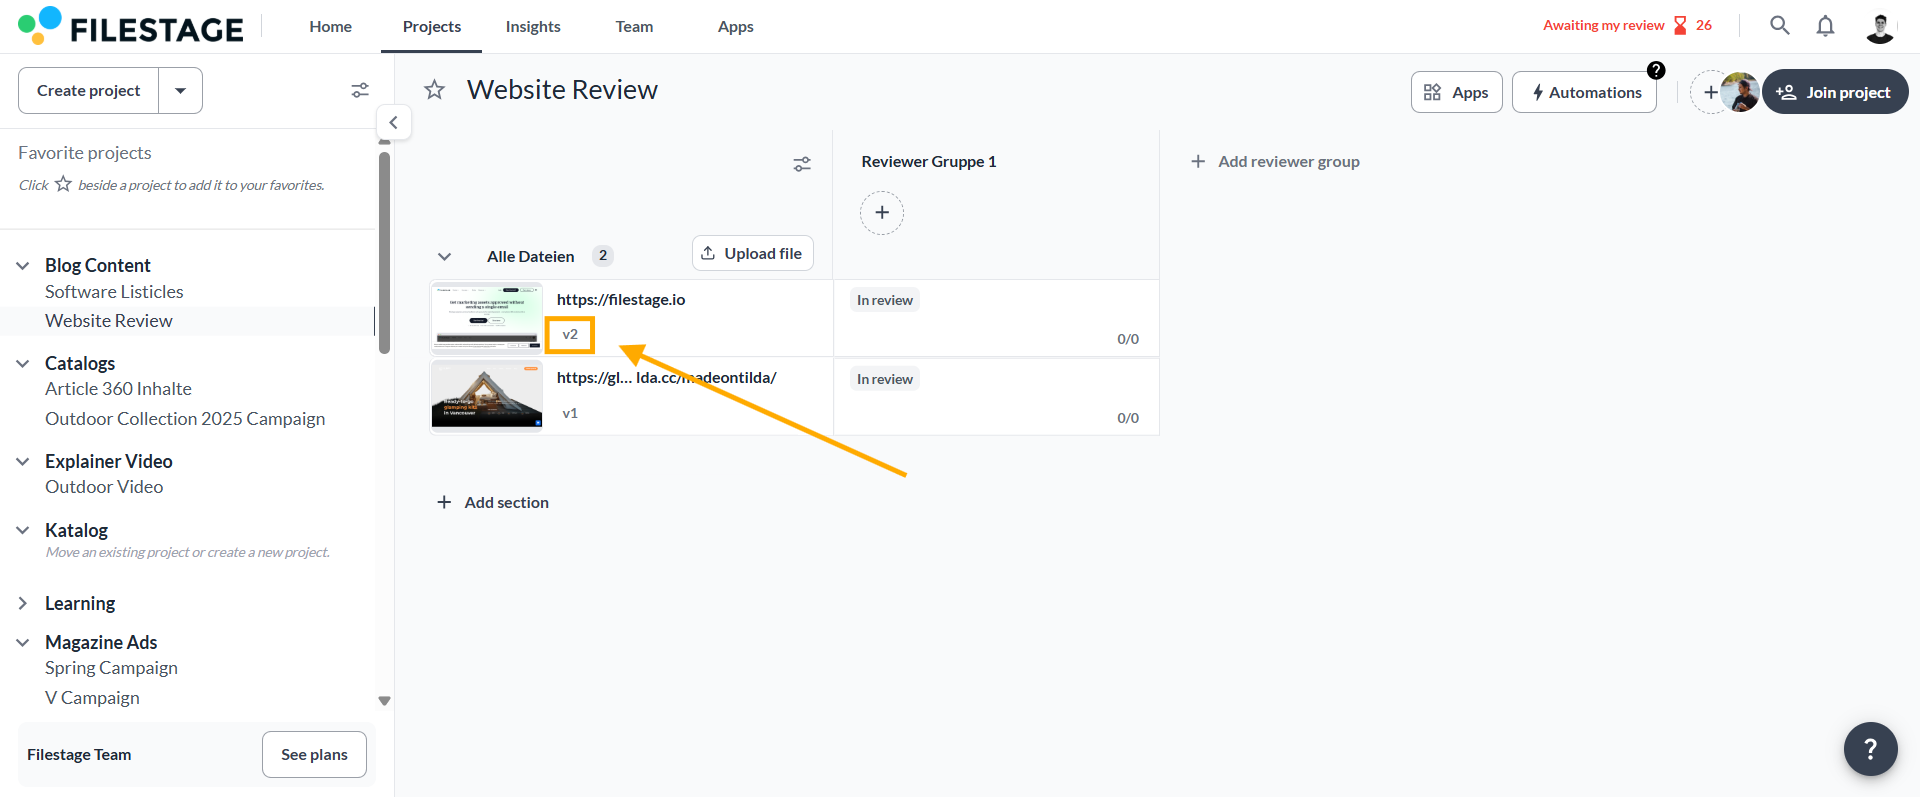Switch to the Insights tab
The height and width of the screenshot is (797, 1920).
tap(533, 27)
